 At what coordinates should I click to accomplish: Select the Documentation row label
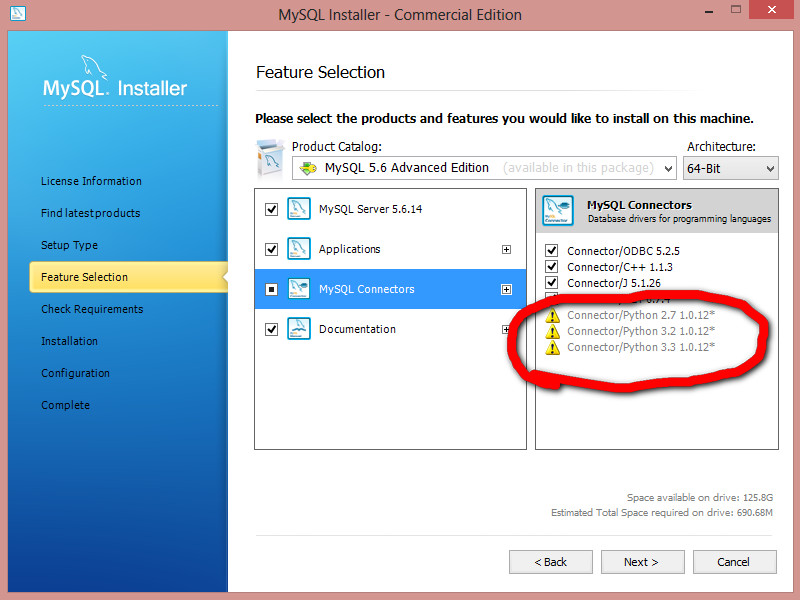click(357, 329)
